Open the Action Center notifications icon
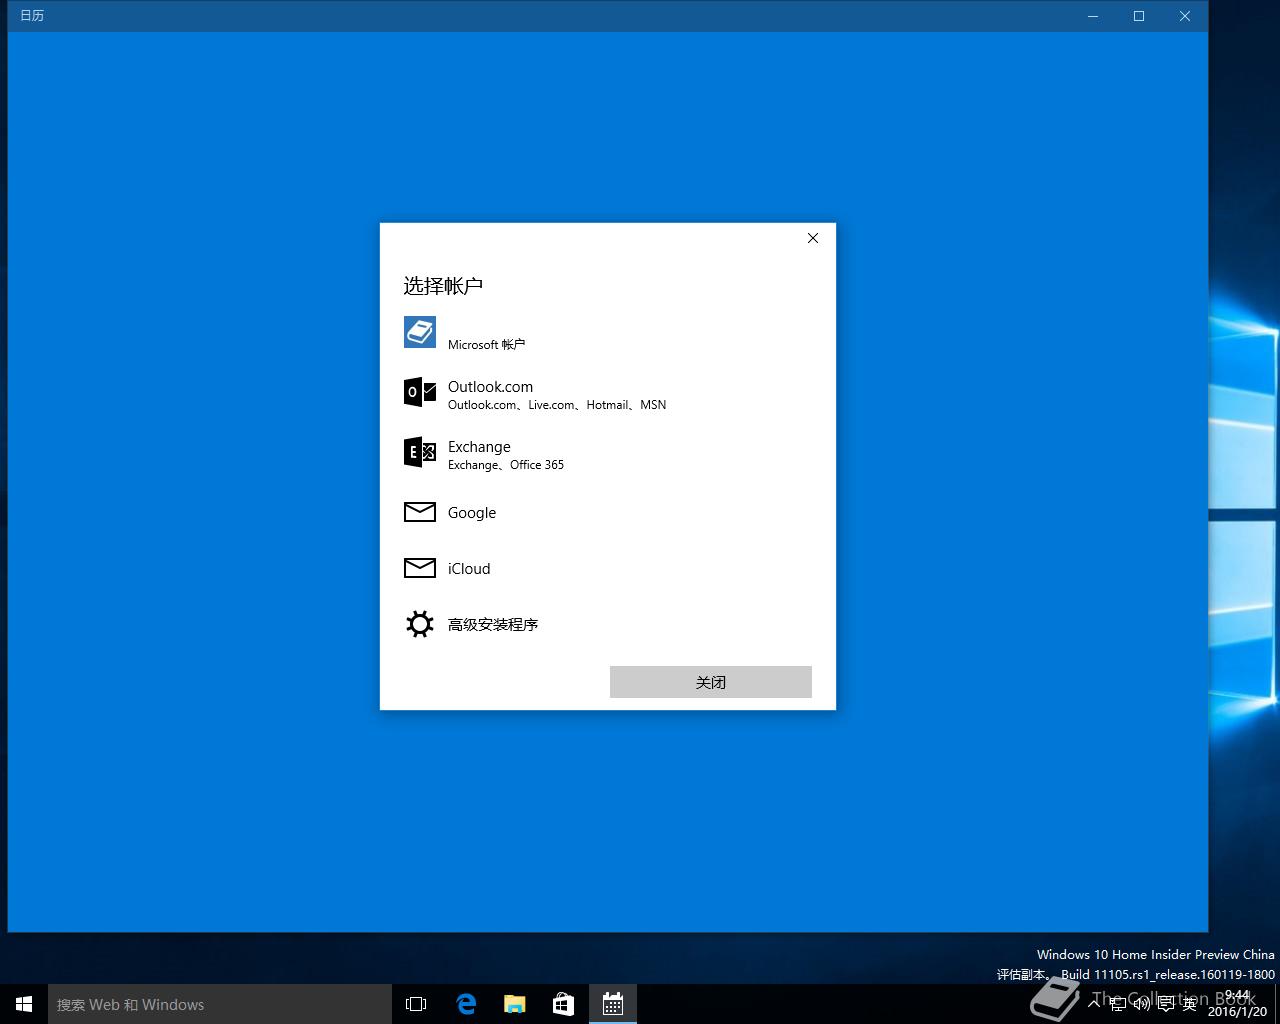This screenshot has height=1024, width=1280. (x=1165, y=1003)
